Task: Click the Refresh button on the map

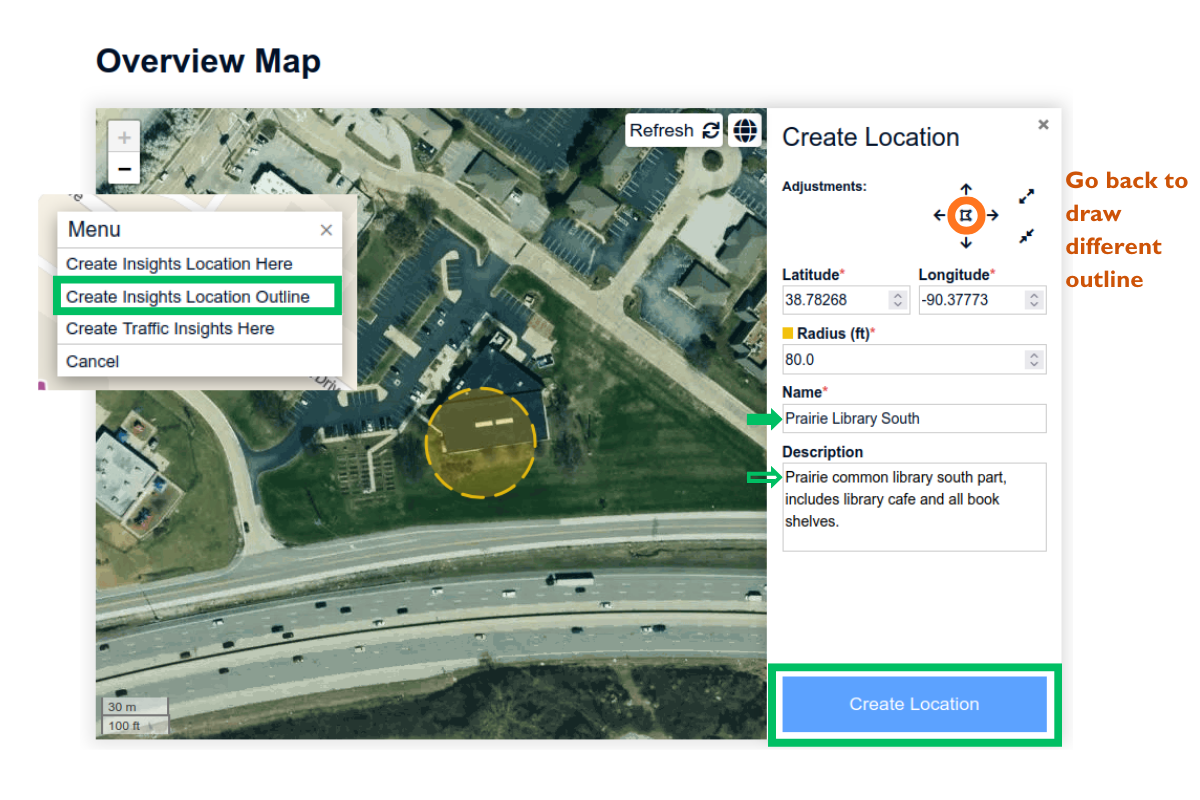Action: pos(674,130)
